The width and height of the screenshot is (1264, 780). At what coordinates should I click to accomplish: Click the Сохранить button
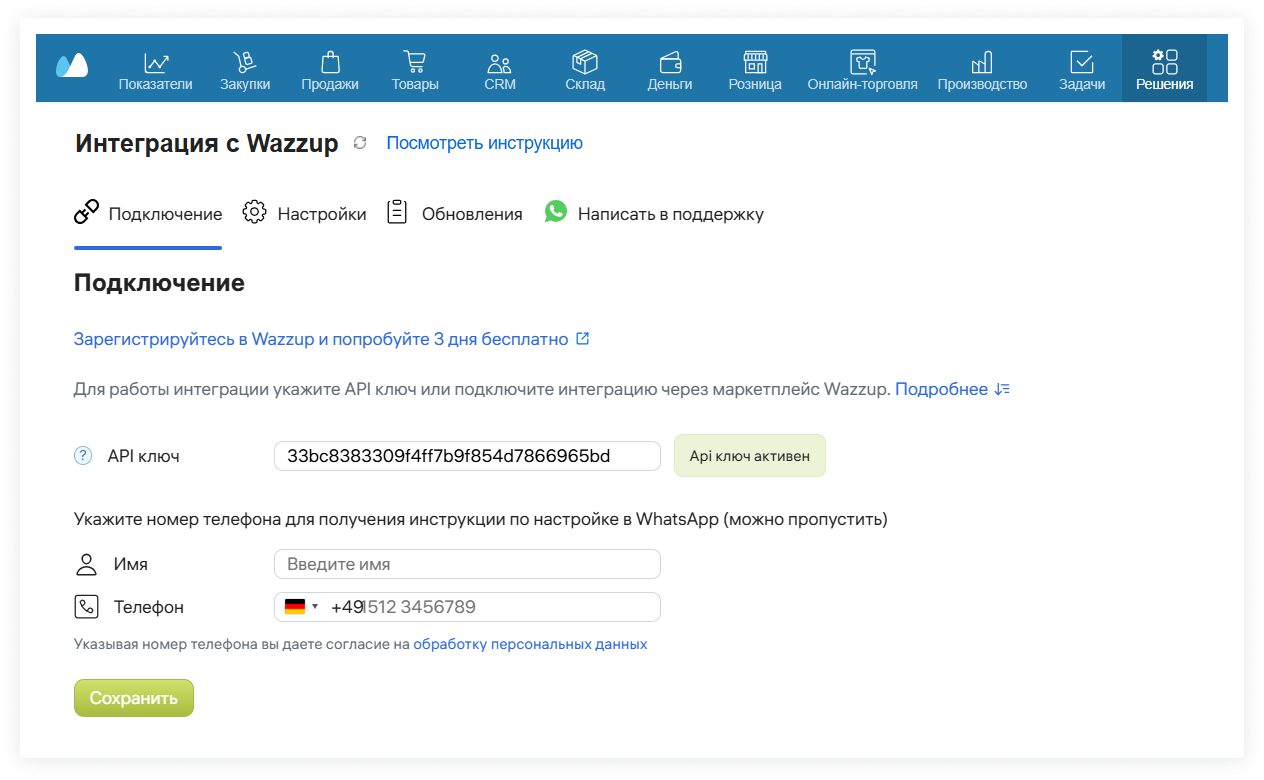(134, 698)
